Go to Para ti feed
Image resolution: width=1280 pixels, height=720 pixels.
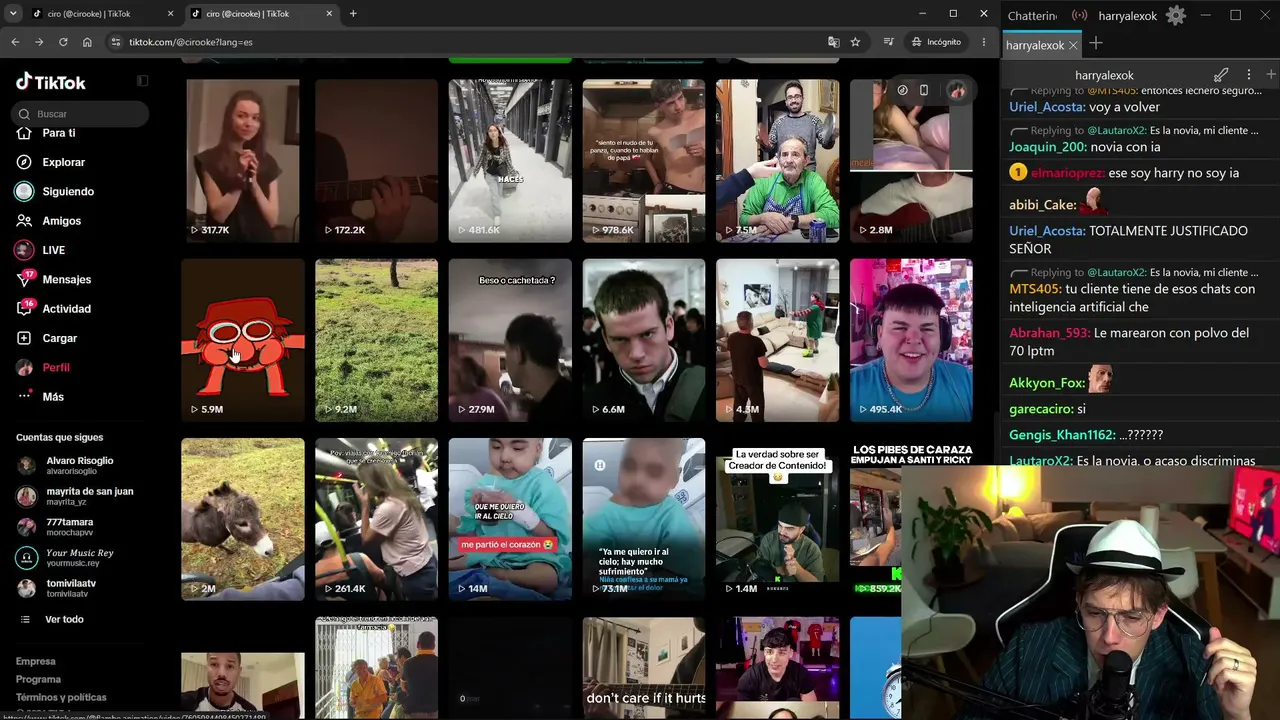point(59,133)
